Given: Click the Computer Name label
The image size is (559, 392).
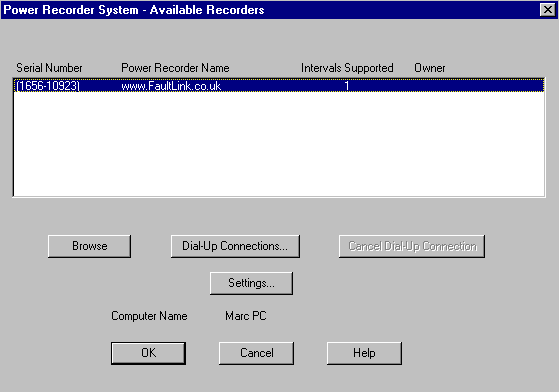Looking at the screenshot, I should 149,316.
